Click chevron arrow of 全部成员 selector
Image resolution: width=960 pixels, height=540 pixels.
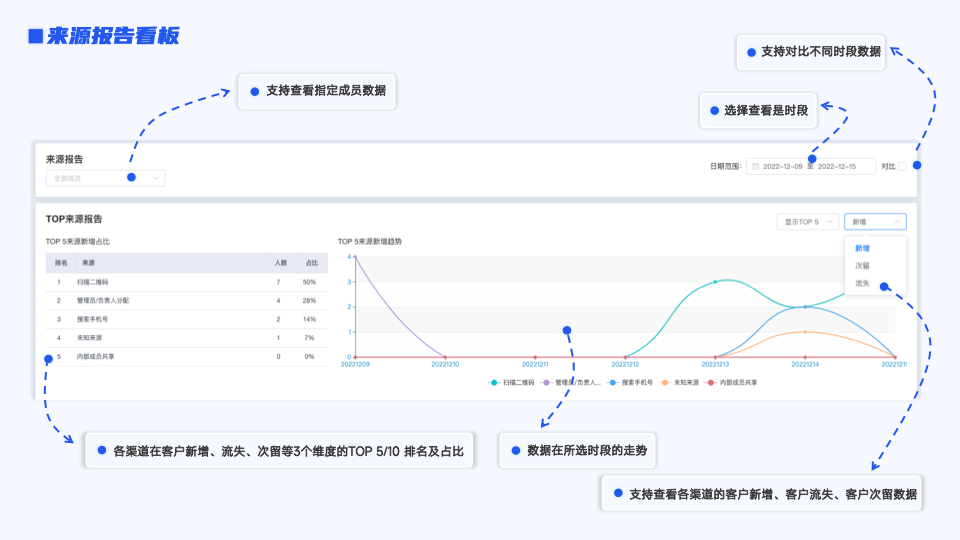tap(156, 178)
